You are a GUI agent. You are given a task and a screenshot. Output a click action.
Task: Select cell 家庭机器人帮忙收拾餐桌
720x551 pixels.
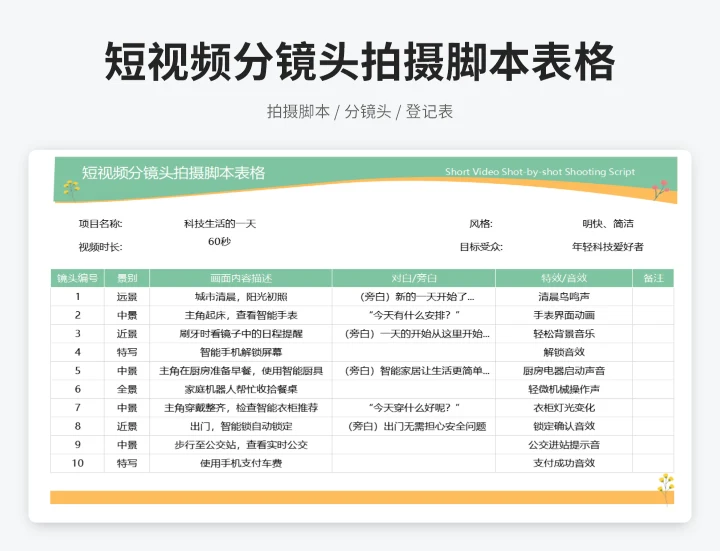241,389
